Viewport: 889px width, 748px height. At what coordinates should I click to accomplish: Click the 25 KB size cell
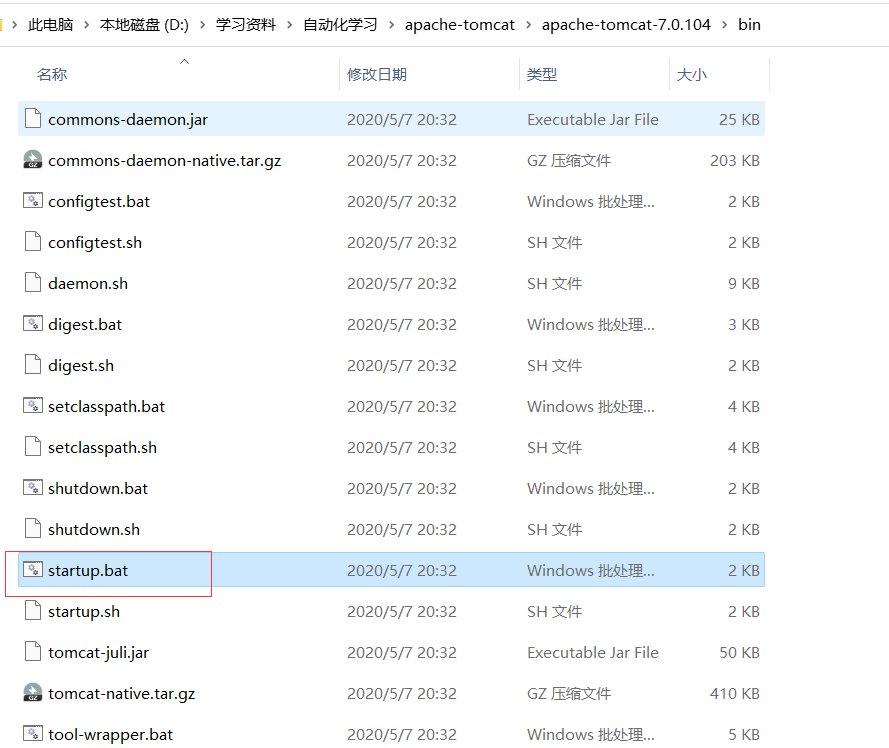point(739,119)
